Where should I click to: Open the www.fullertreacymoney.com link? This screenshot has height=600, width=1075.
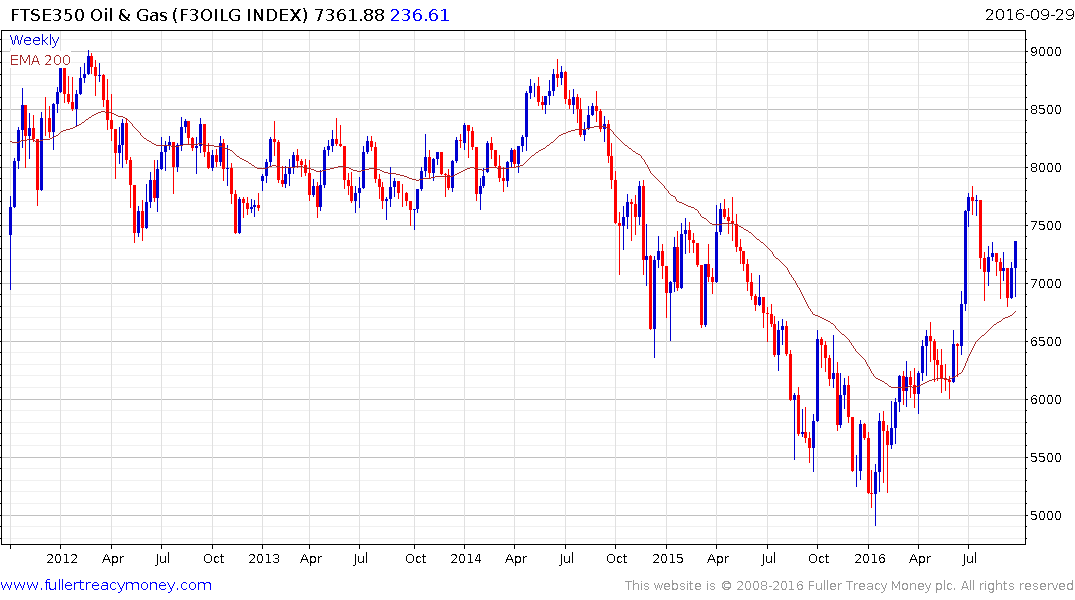[x=106, y=585]
